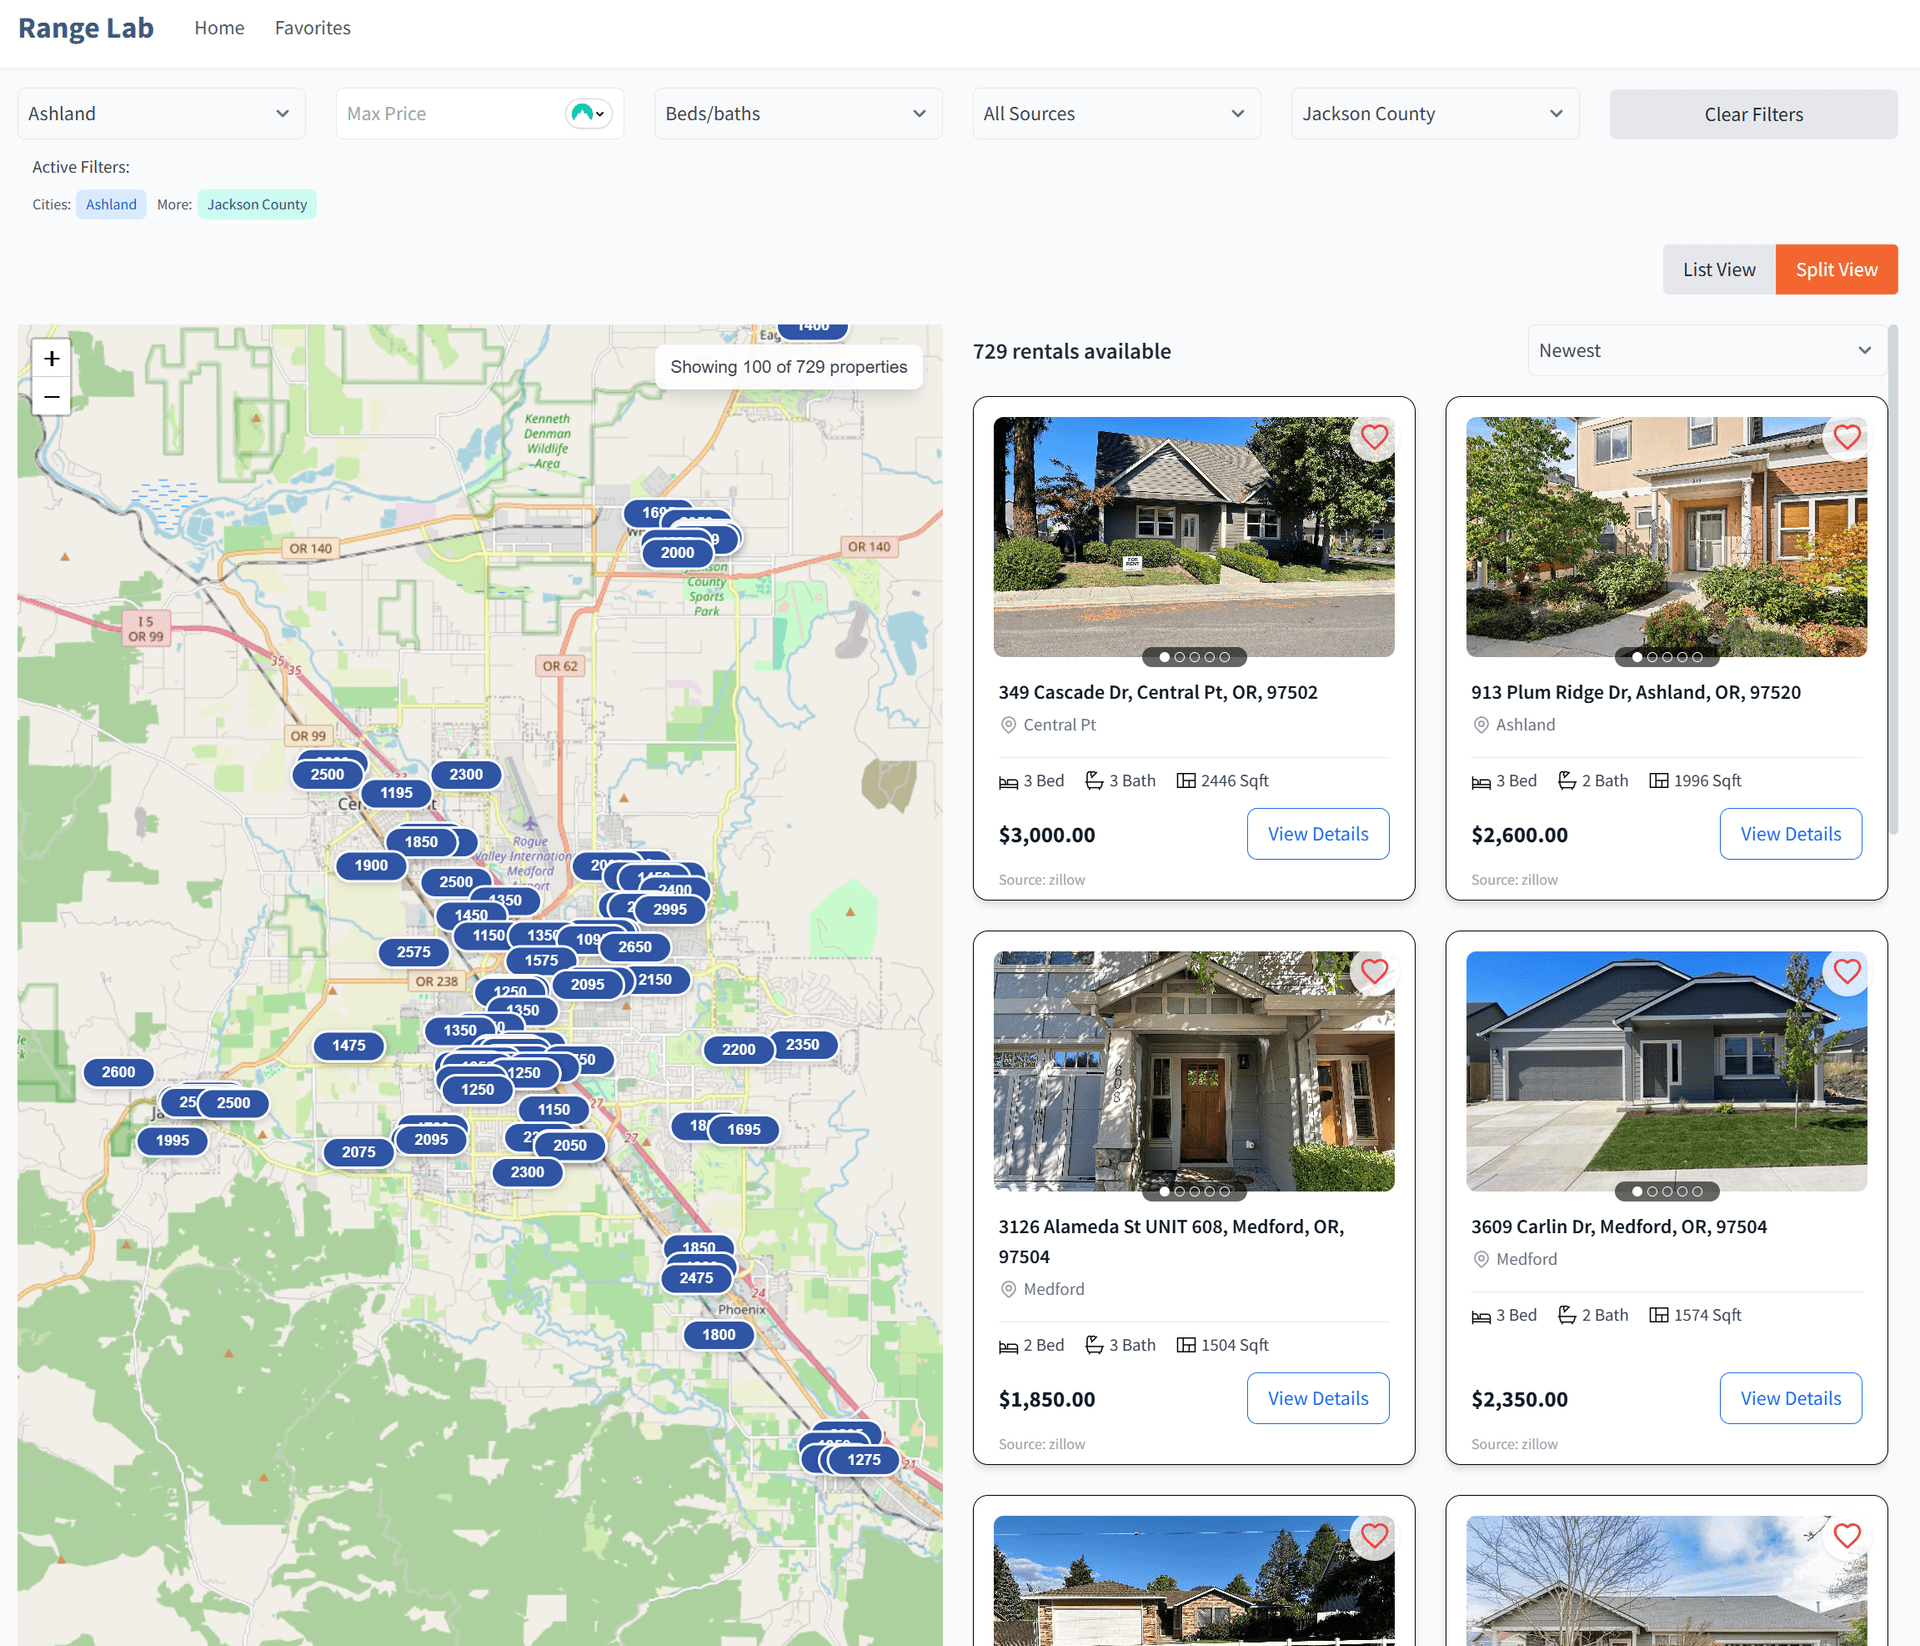This screenshot has width=1920, height=1646.
Task: Click the heart icon on 913 Plum Ridge Dr
Action: coord(1846,437)
